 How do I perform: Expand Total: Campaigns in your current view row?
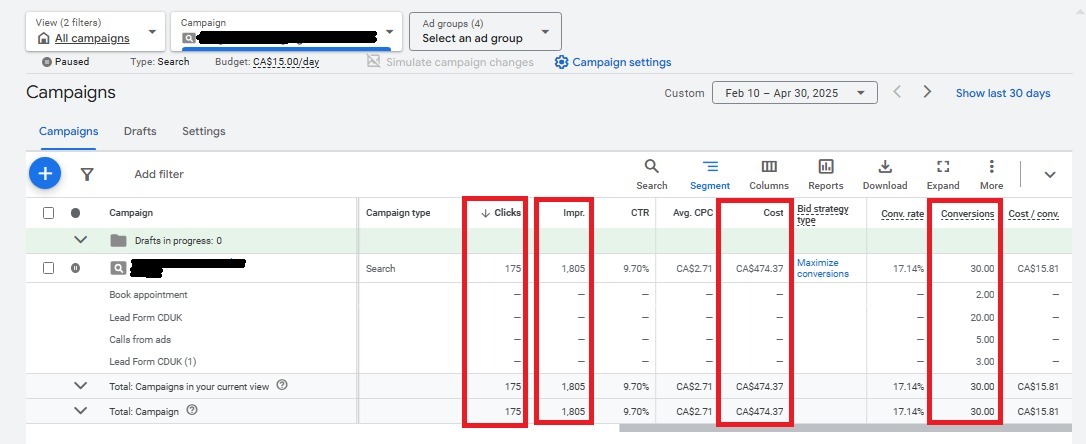click(81, 385)
